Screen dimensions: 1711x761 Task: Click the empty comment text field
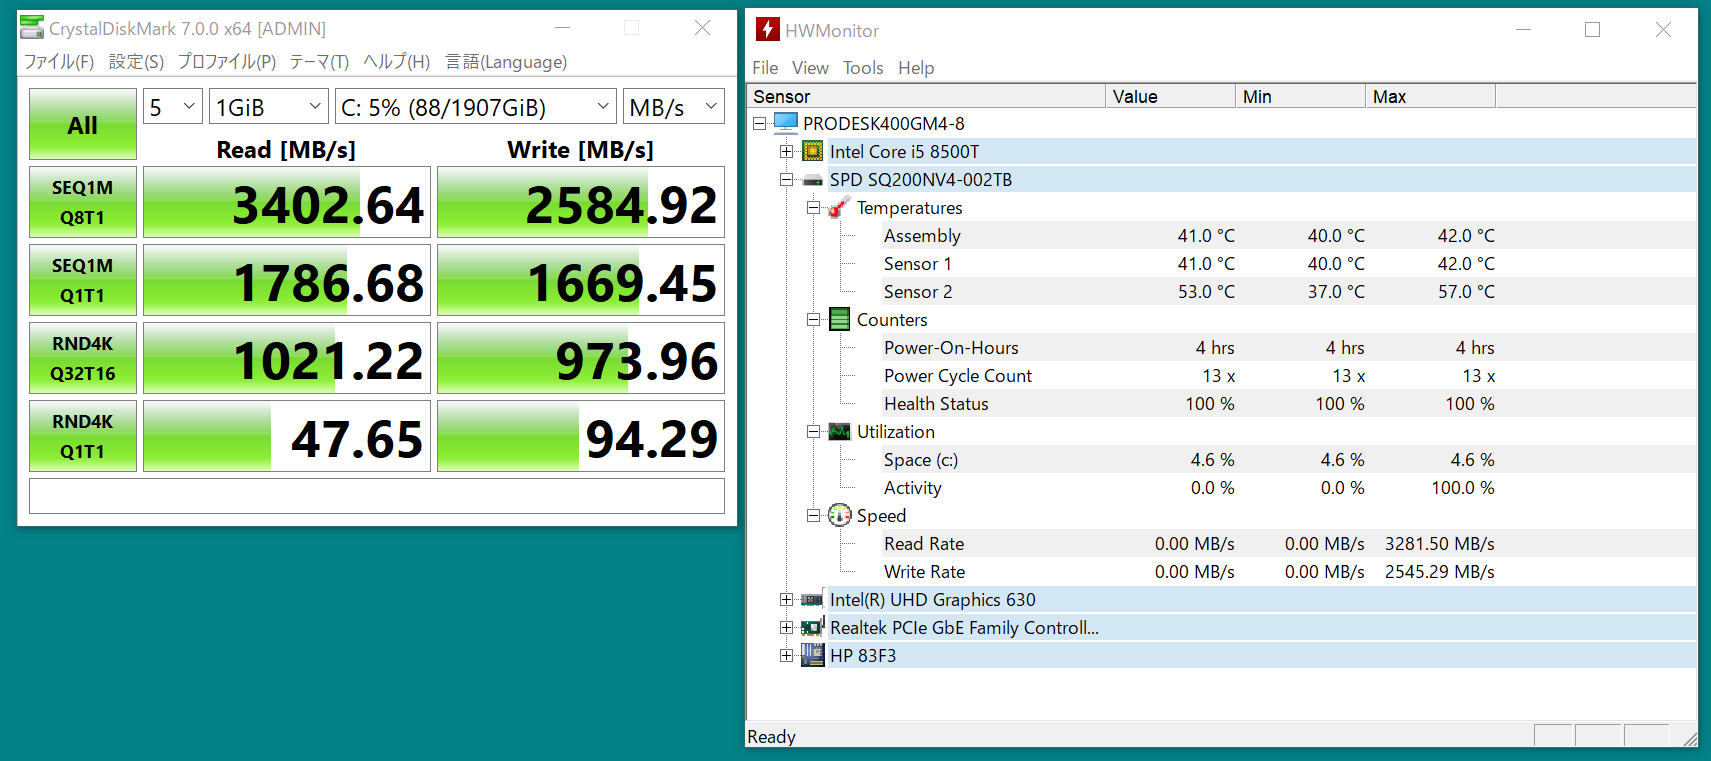pyautogui.click(x=376, y=496)
